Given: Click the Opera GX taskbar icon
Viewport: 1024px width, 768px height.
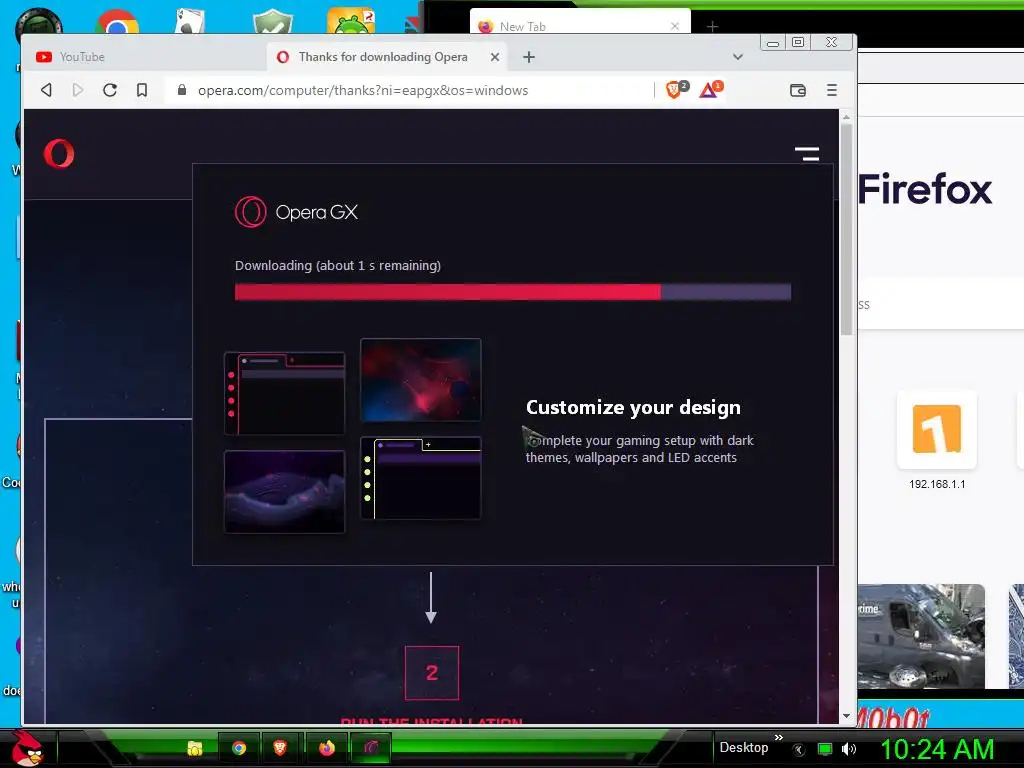Looking at the screenshot, I should pyautogui.click(x=371, y=748).
